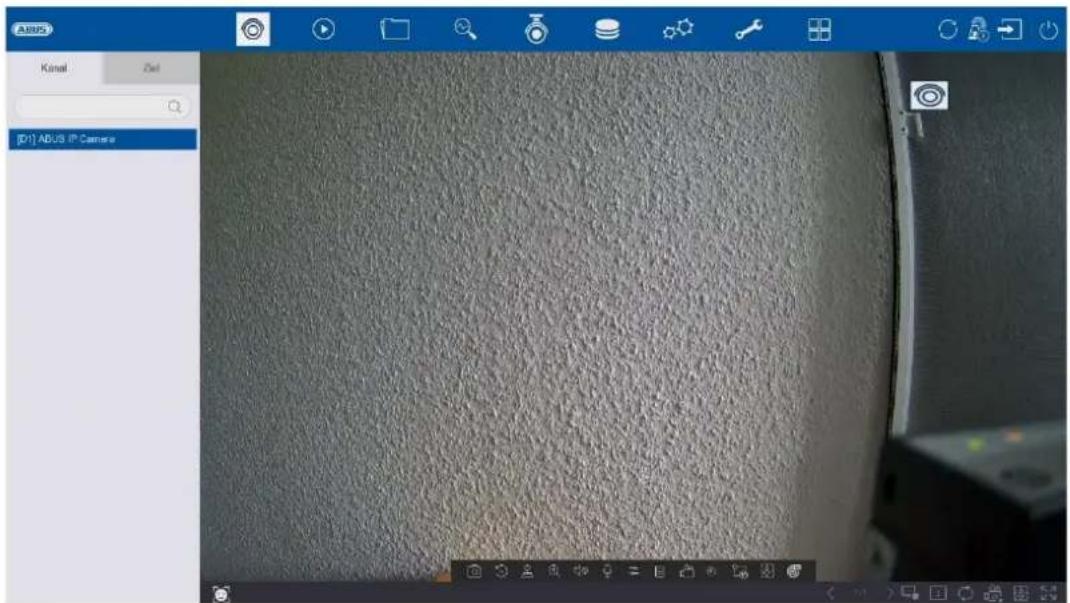Toggle the microphone two-way audio icon
The height and width of the screenshot is (603, 1070).
coord(607,572)
